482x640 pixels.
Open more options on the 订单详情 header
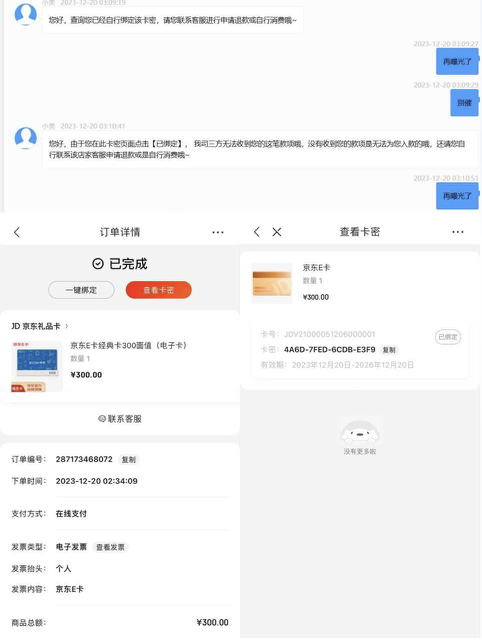(x=218, y=232)
